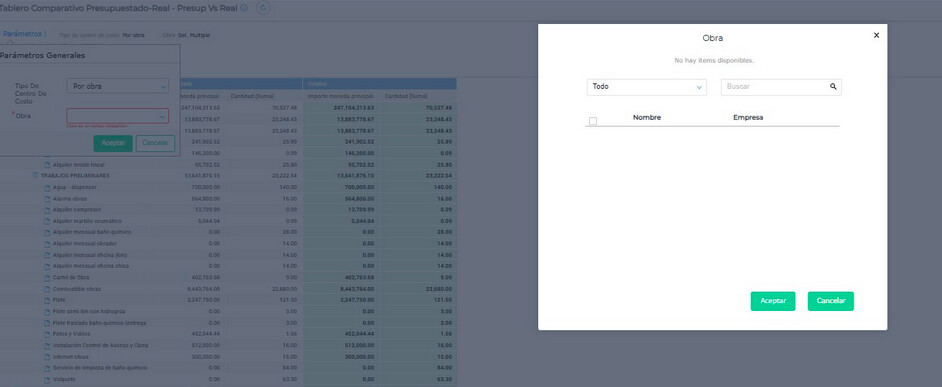Click Aceptar in the Obra dialog
942x387 pixels.
pos(773,301)
